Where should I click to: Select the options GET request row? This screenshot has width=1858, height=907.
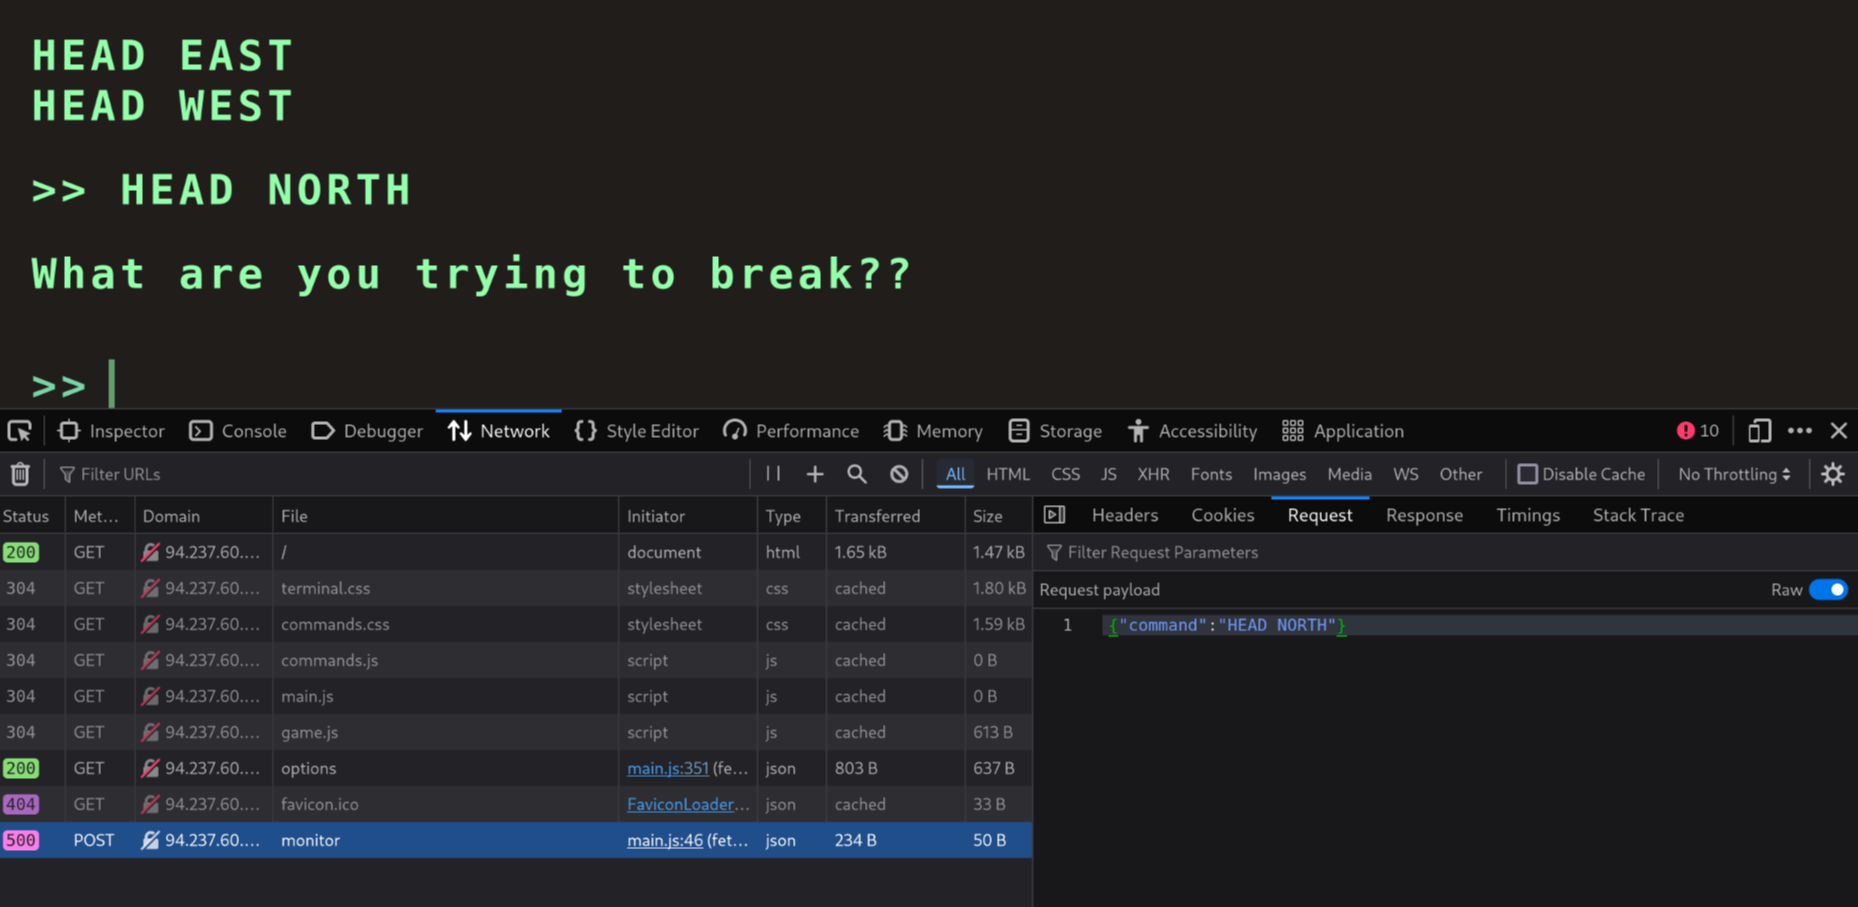[516, 768]
